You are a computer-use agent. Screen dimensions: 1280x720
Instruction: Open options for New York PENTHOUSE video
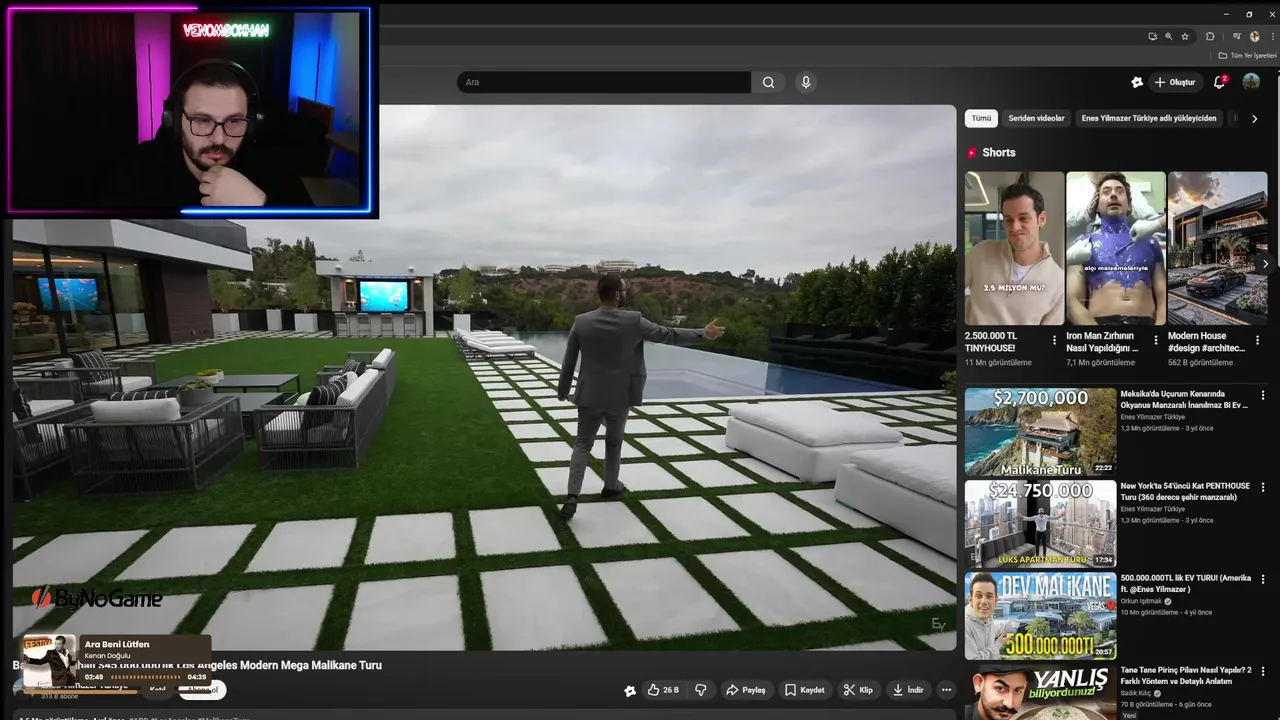pos(1263,487)
